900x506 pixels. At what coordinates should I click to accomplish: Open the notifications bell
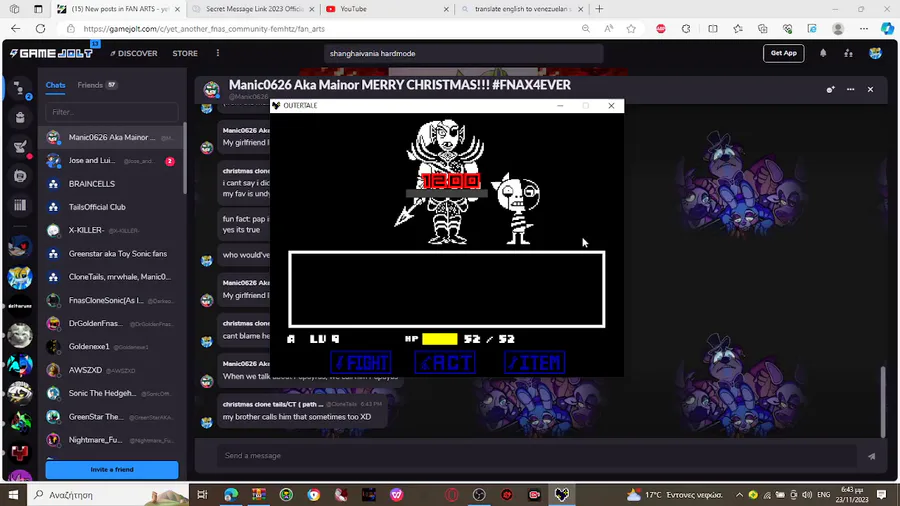coord(823,53)
